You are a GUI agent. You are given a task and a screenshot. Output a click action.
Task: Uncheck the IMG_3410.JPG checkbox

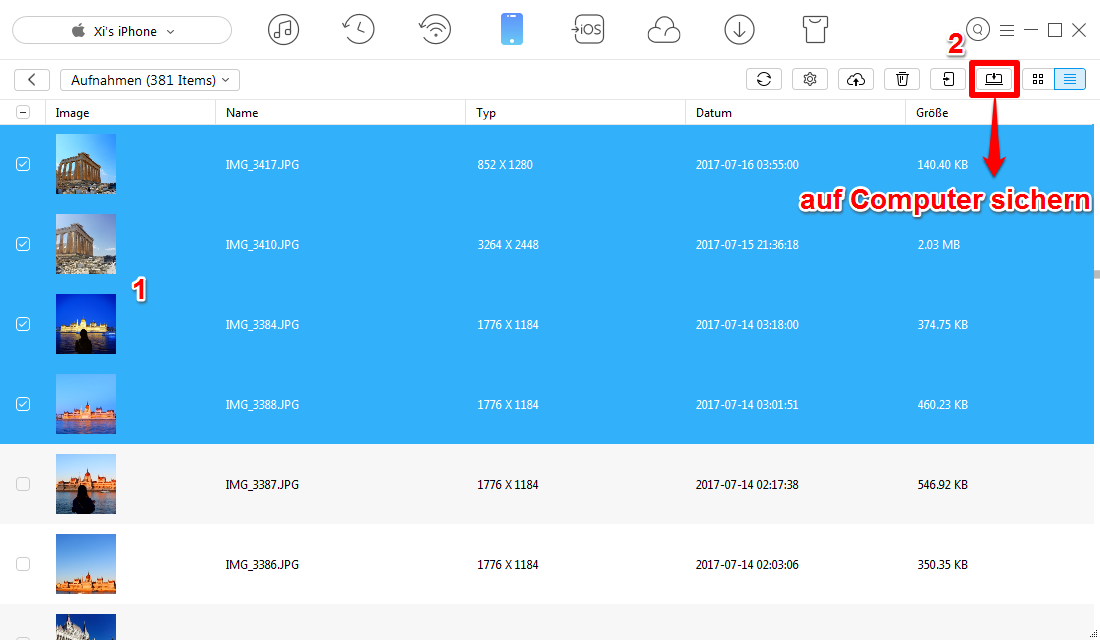[23, 244]
